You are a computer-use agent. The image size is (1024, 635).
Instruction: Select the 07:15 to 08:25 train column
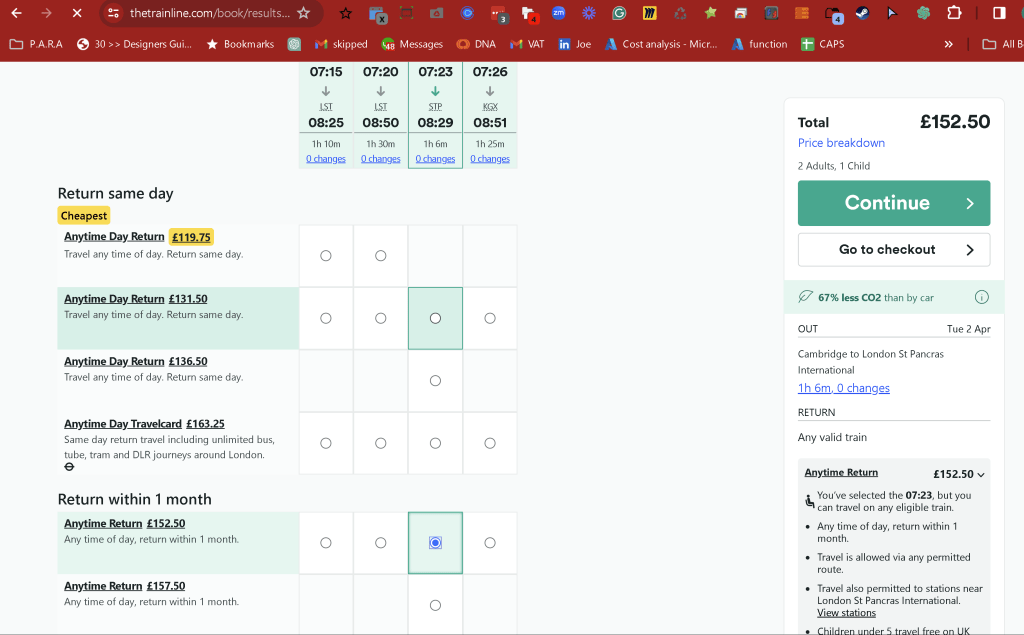[x=326, y=114]
